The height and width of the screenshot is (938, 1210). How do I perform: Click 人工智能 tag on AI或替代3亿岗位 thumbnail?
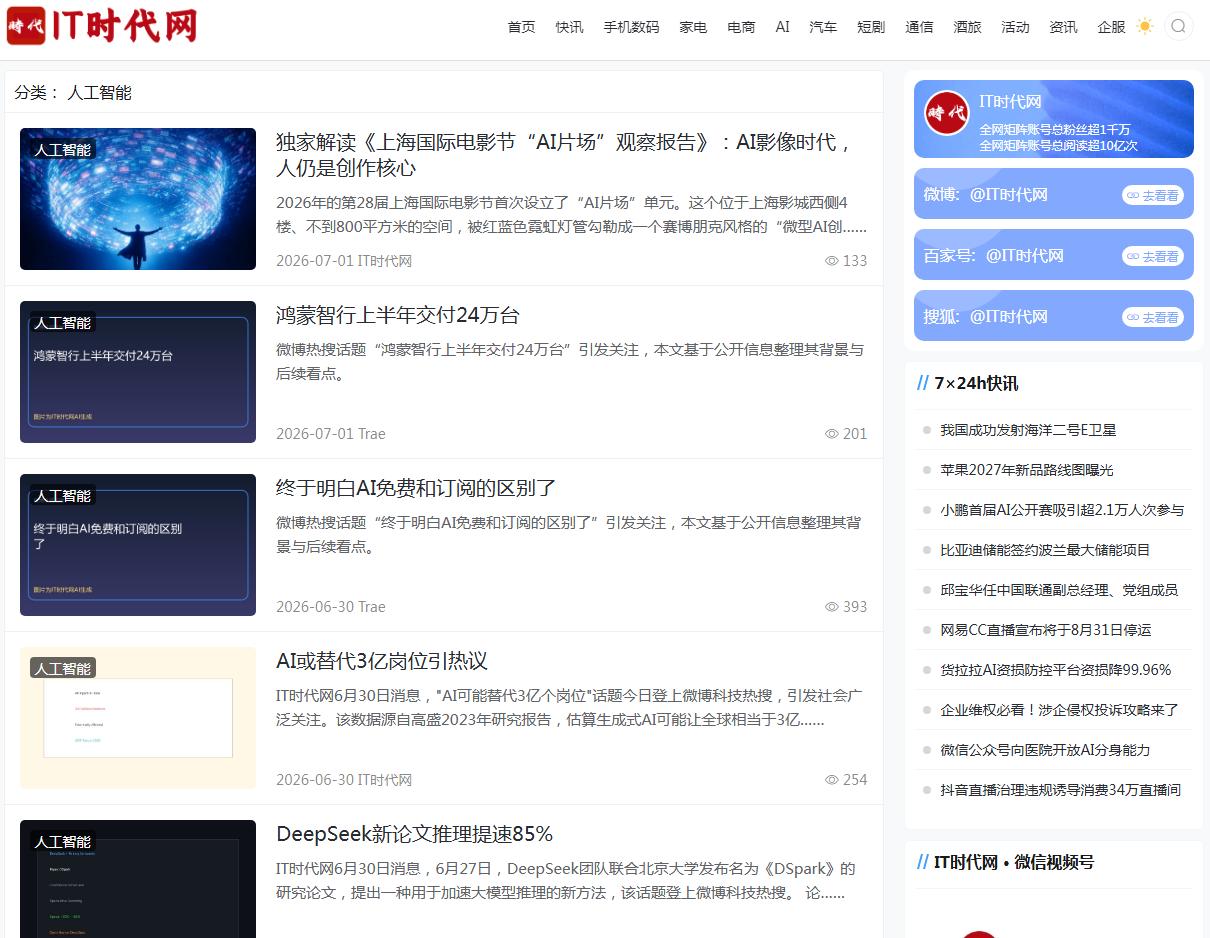pyautogui.click(x=63, y=669)
